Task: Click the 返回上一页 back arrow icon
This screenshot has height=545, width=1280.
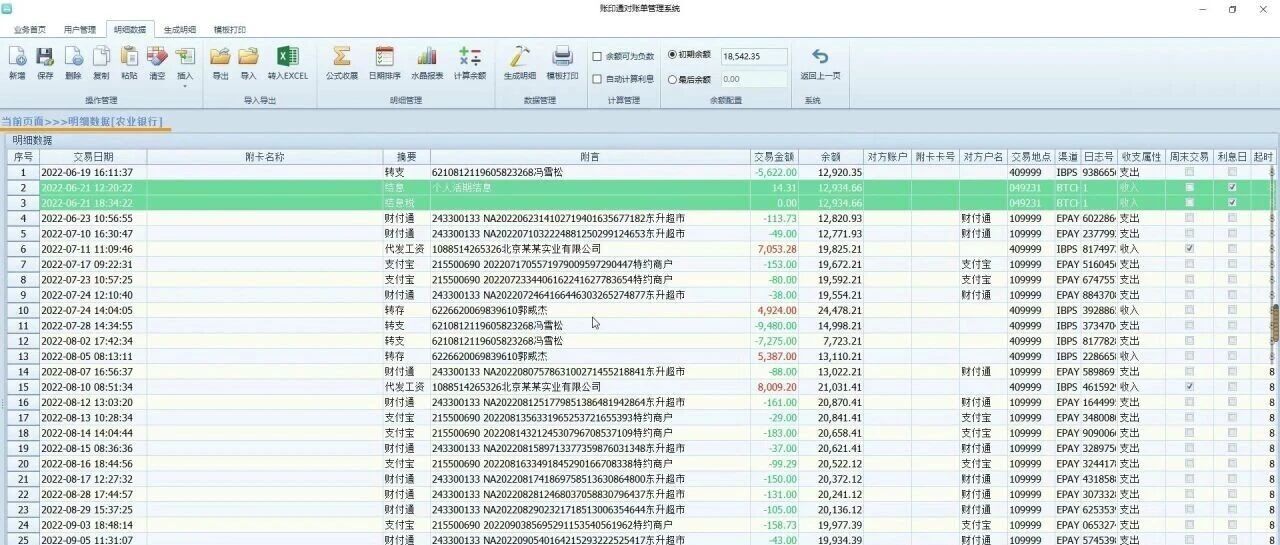Action: pyautogui.click(x=820, y=57)
